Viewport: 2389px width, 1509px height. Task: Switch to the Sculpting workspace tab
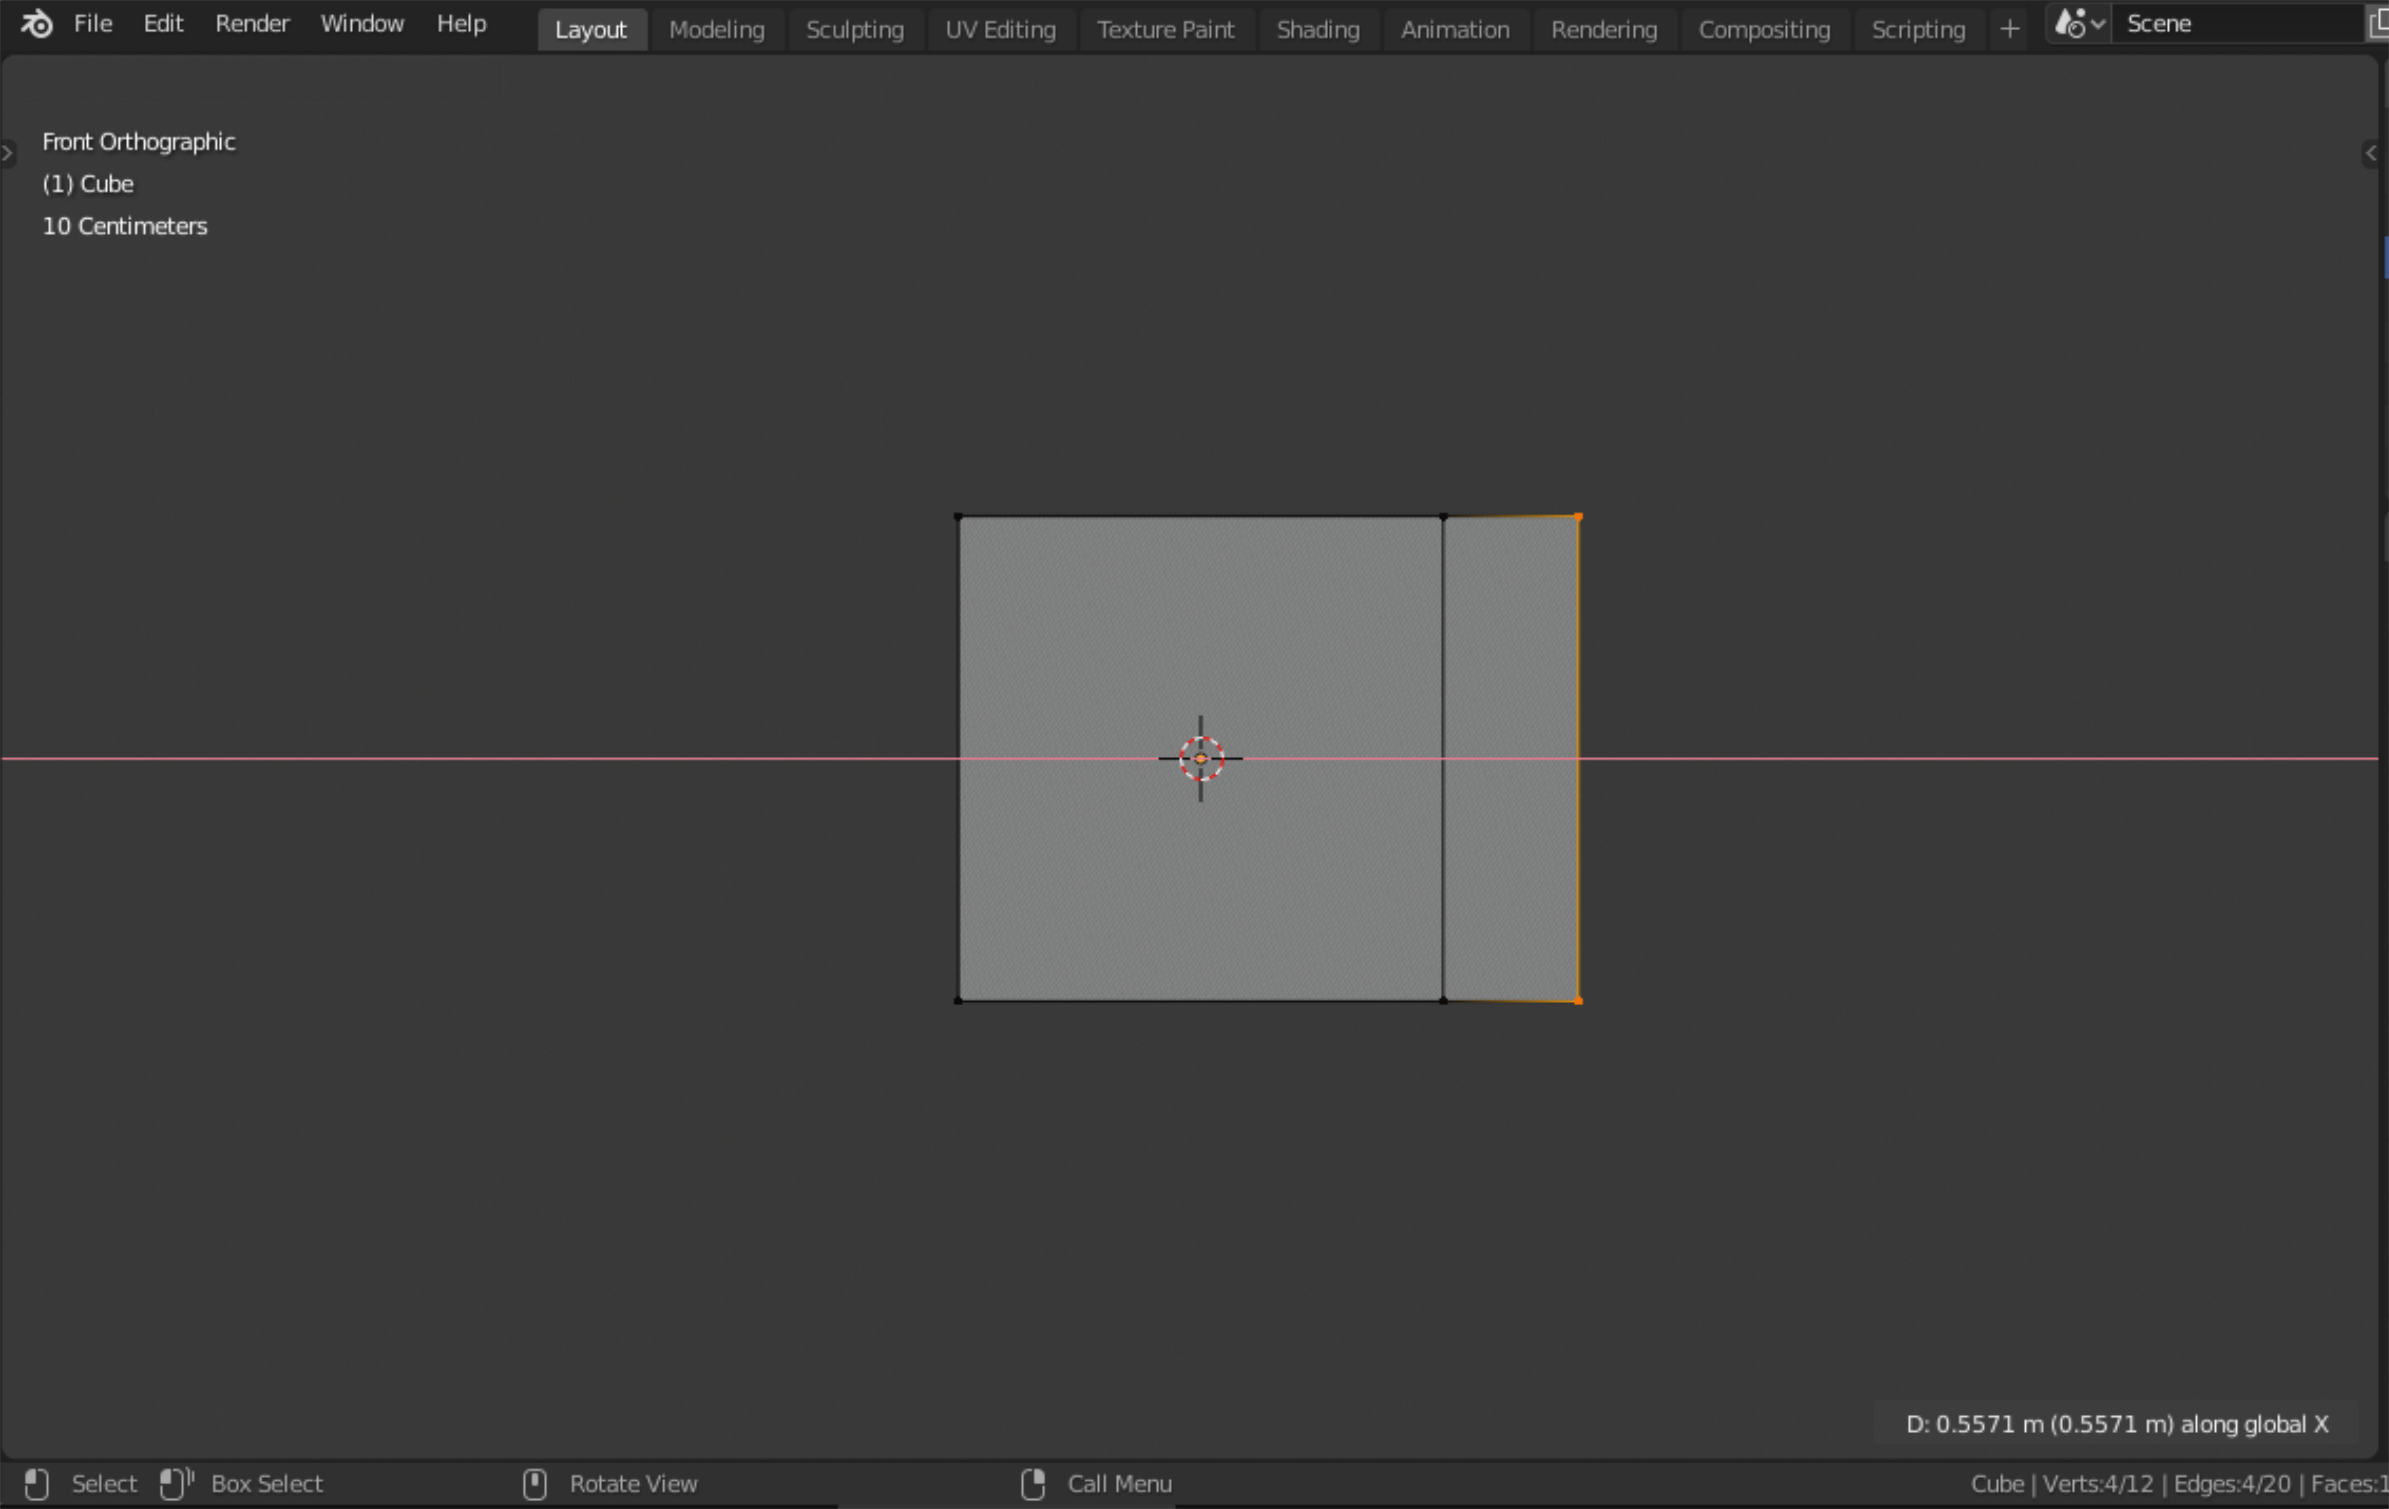click(854, 29)
